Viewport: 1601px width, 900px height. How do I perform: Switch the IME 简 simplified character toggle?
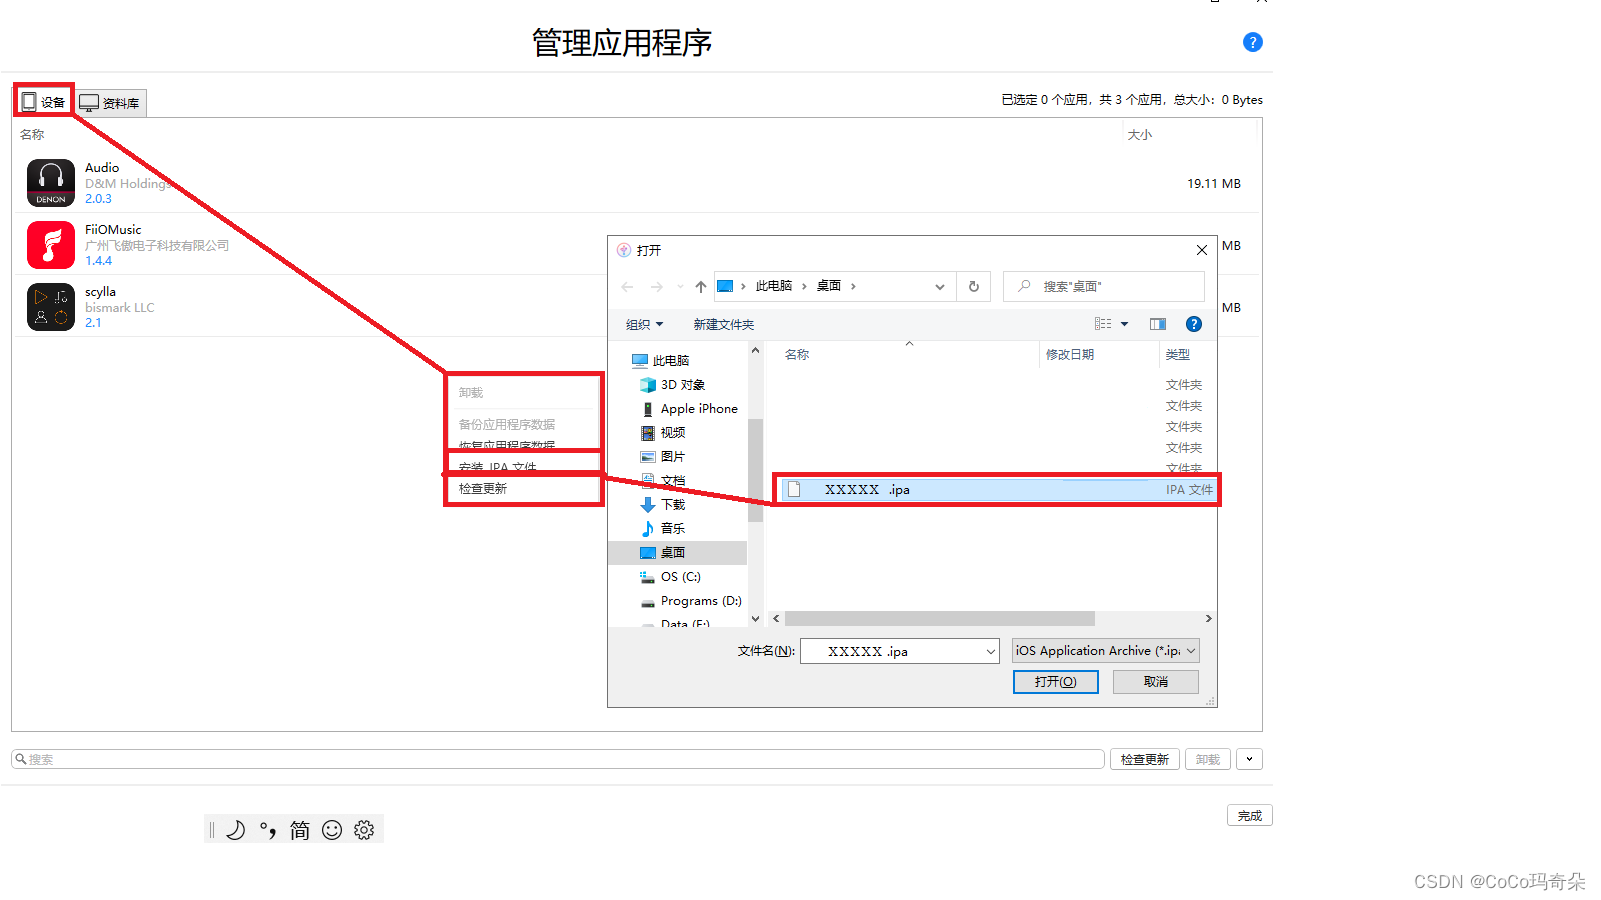tap(300, 830)
